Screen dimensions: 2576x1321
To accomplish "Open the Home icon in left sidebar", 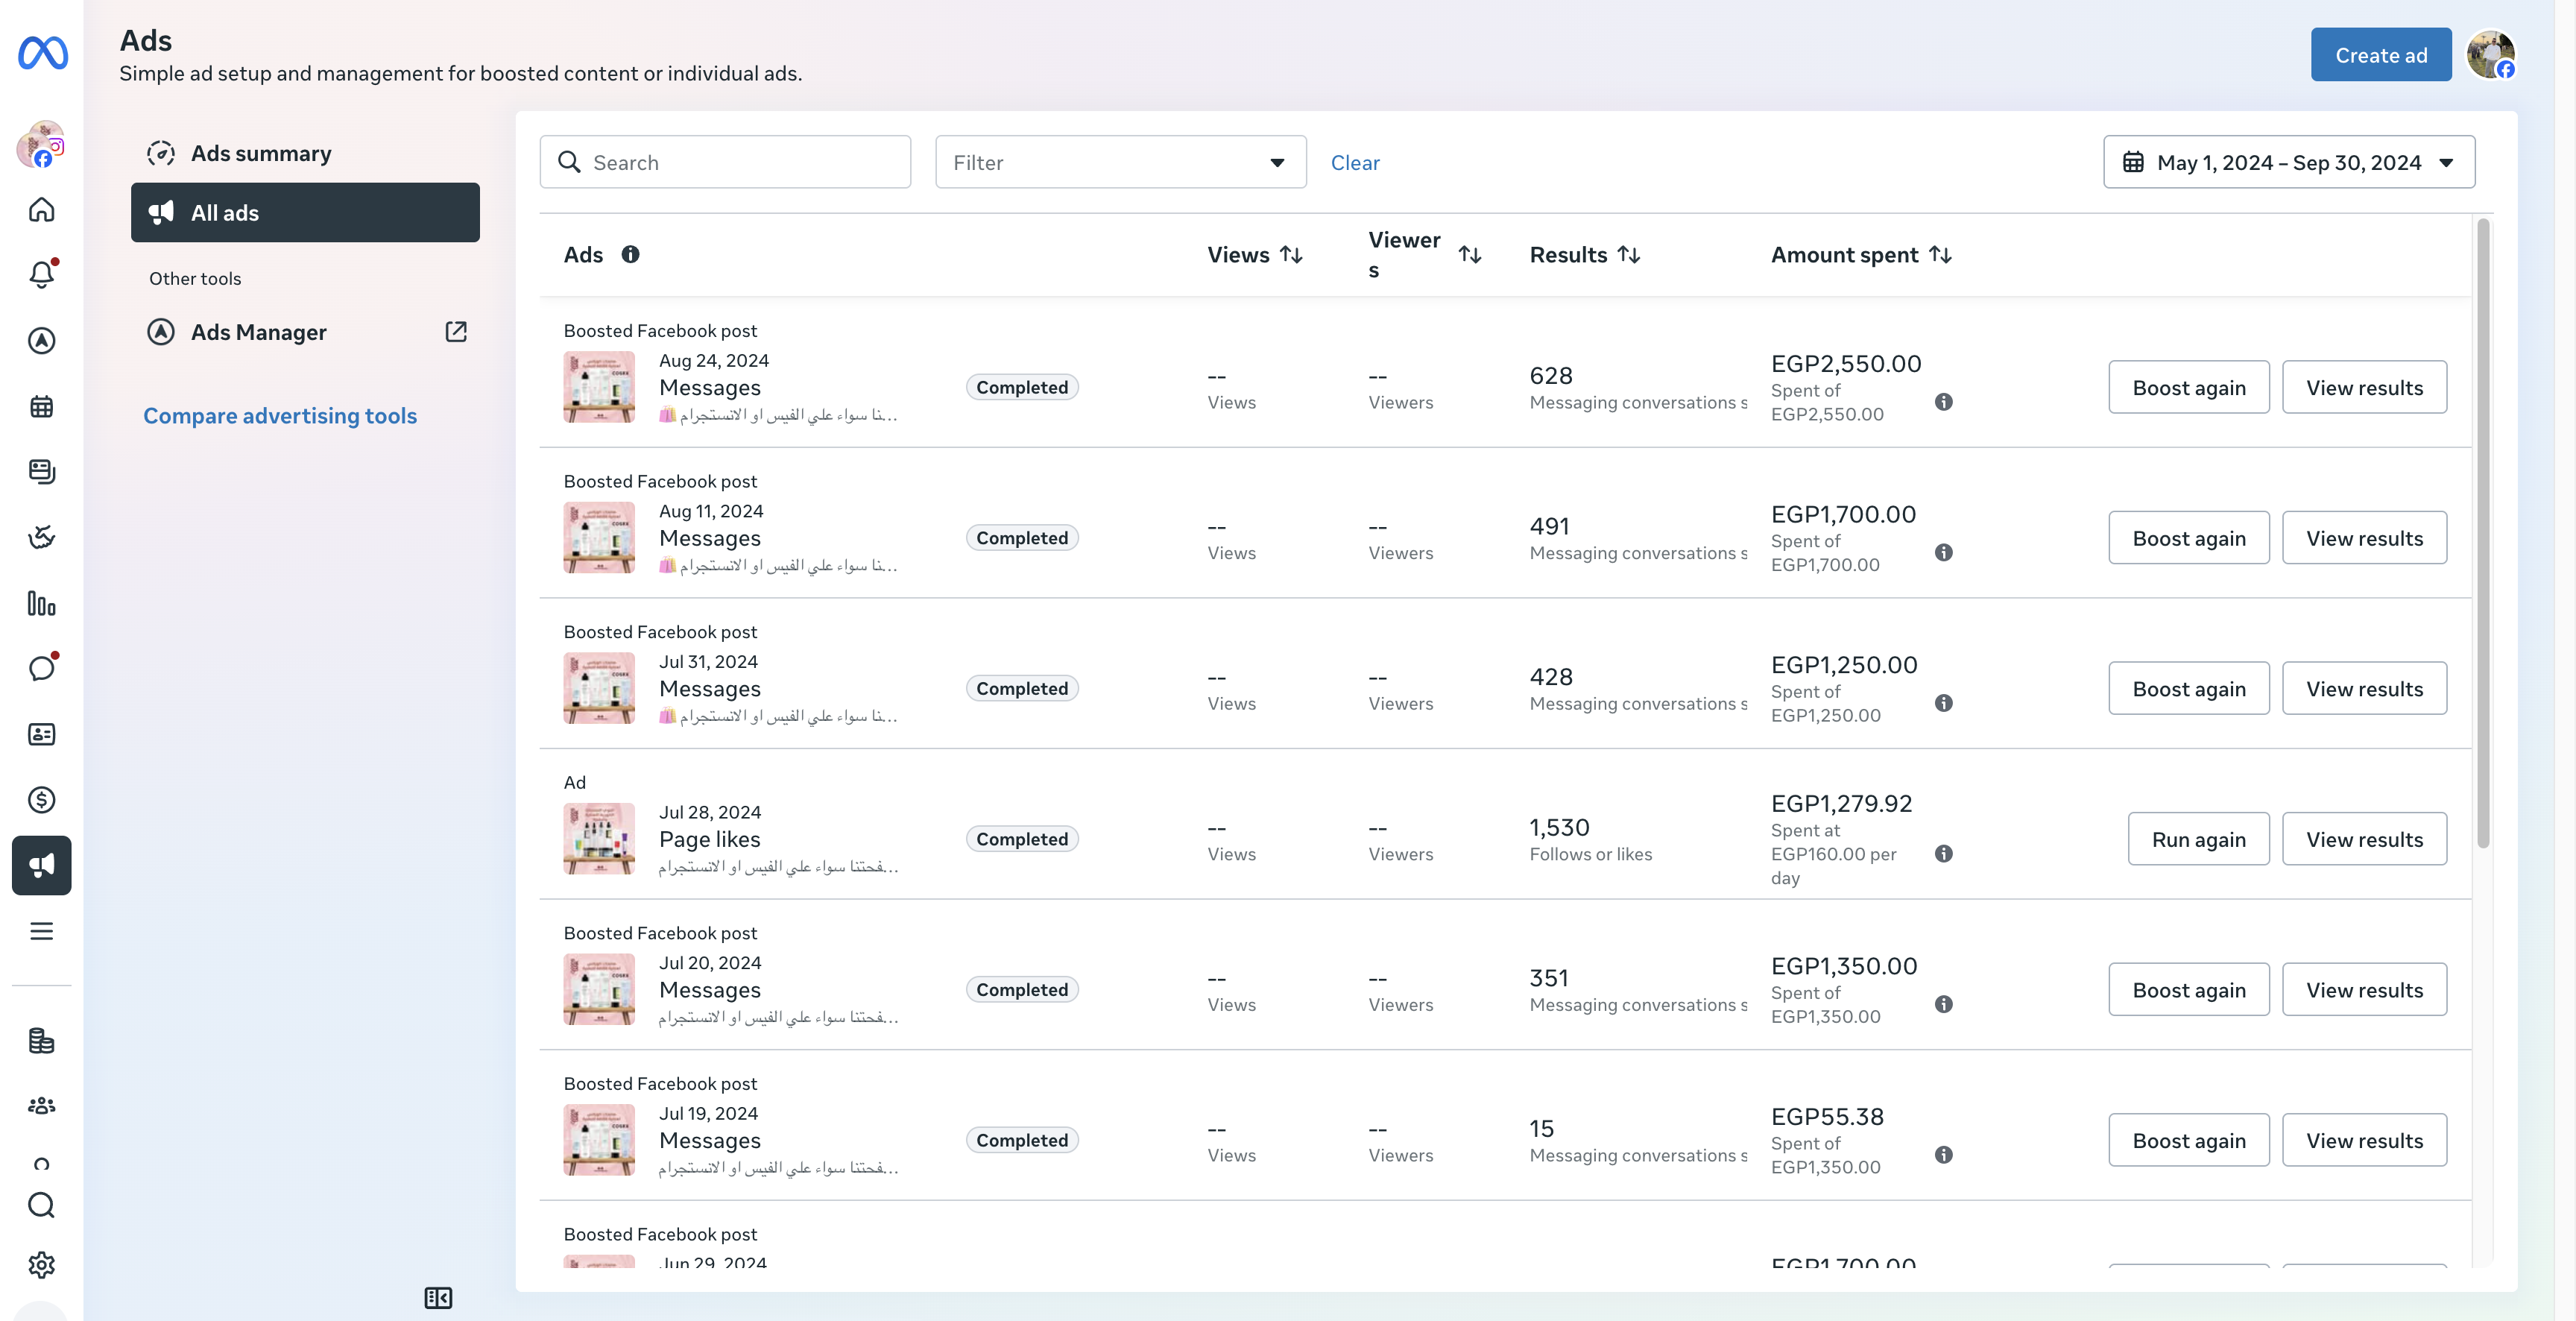I will tap(41, 209).
